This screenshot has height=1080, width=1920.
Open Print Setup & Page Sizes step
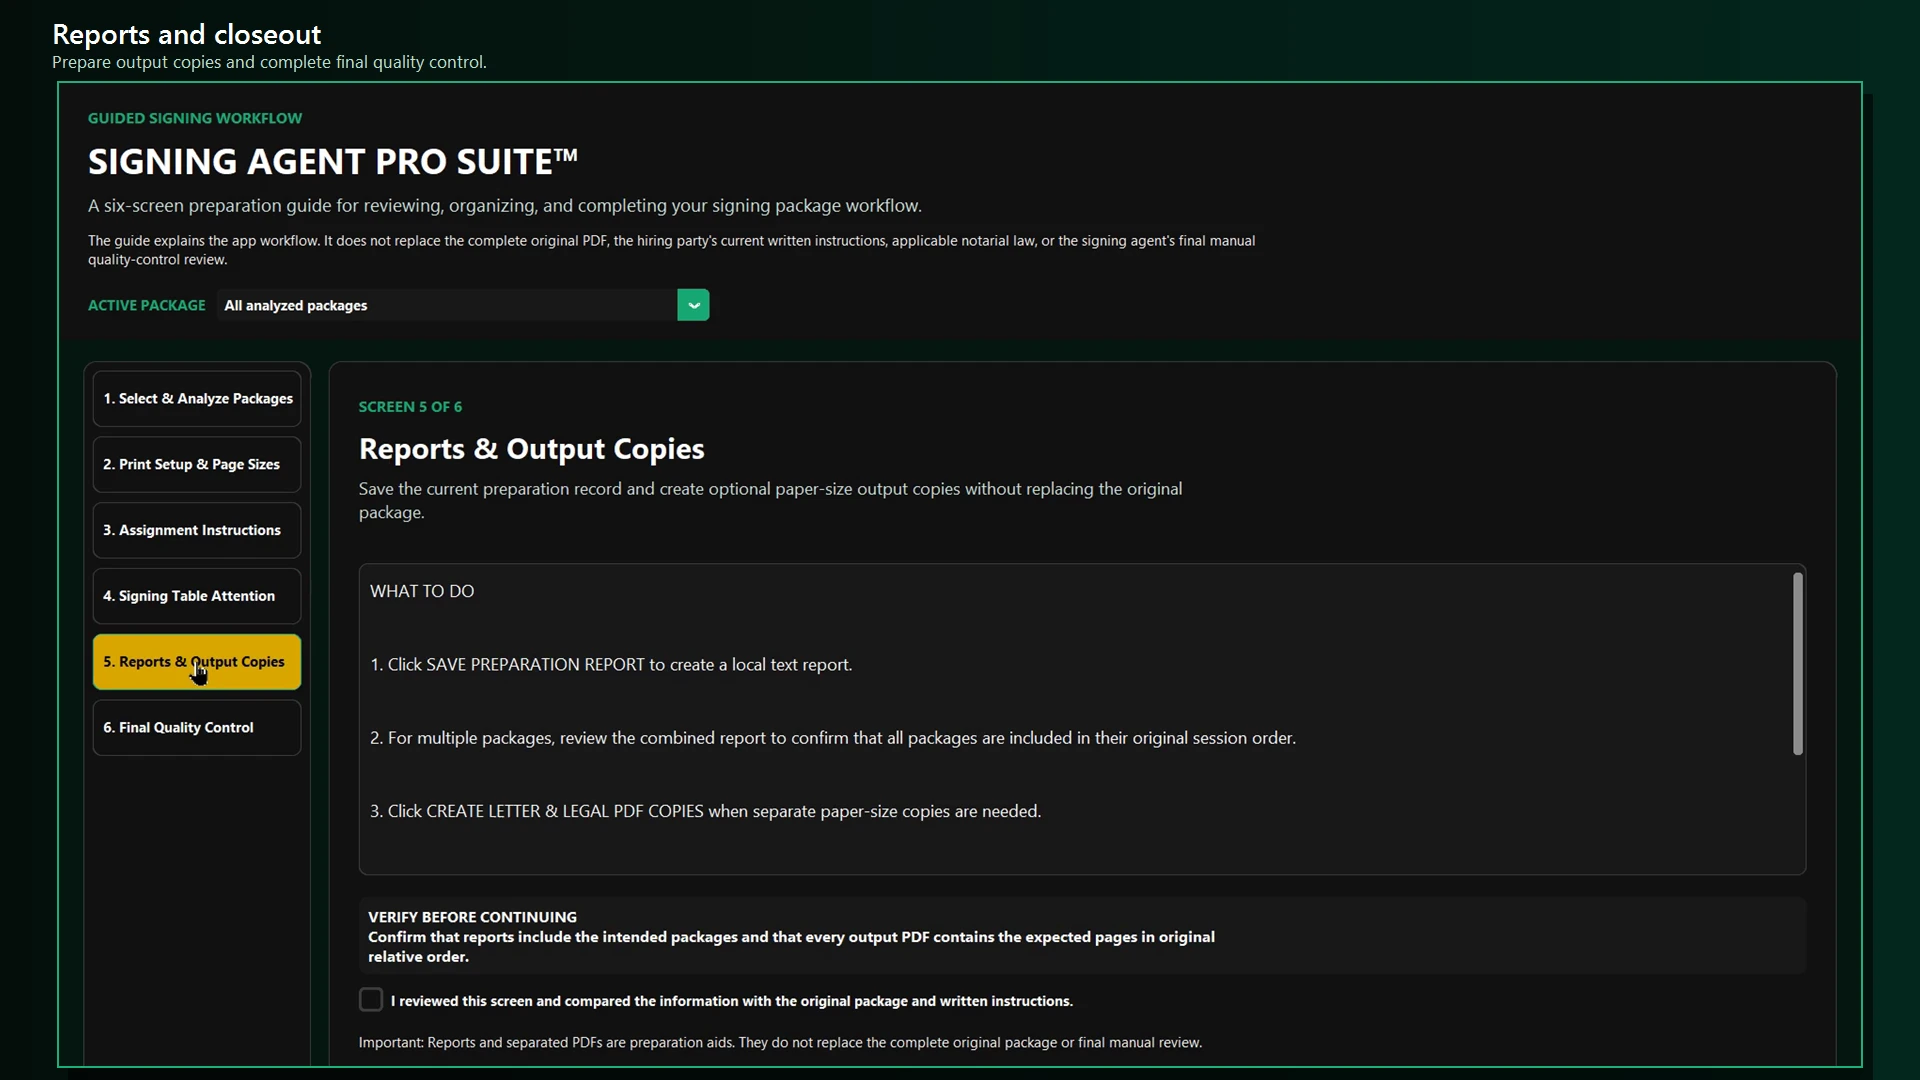point(197,465)
